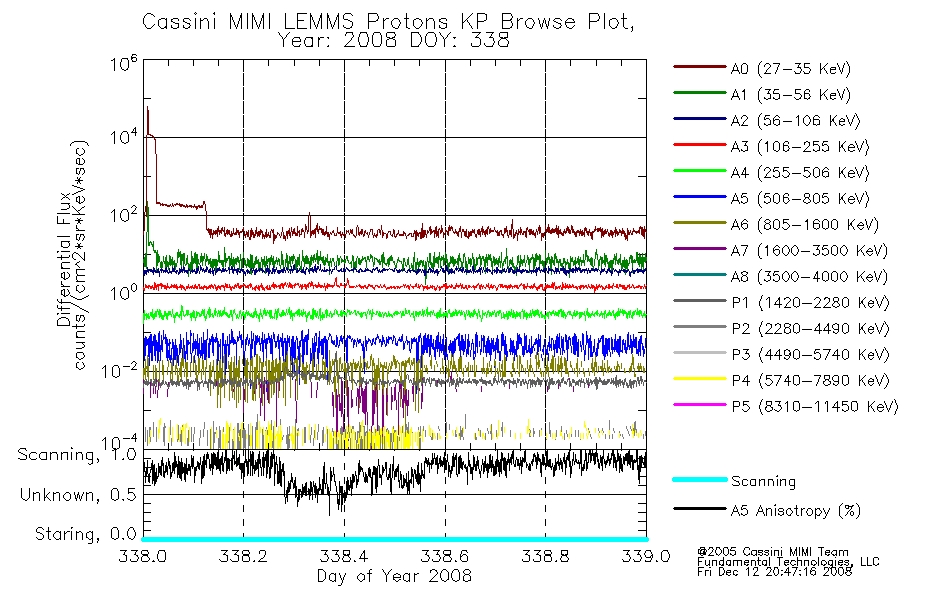Screen dimensions: 950x600
Task: Click the A3 (106-255 KeV) red legend line
Action: [x=699, y=145]
